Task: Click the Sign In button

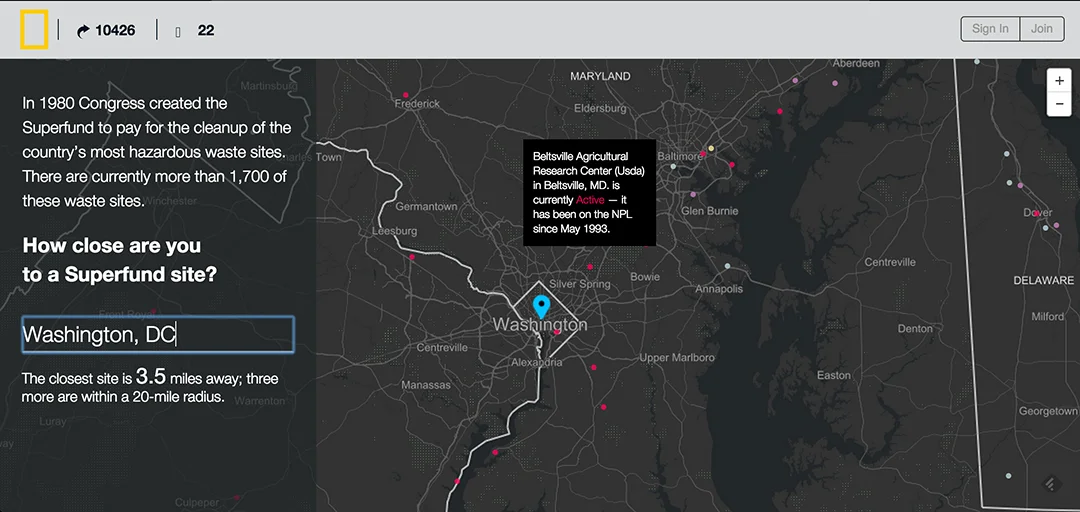Action: tap(990, 29)
